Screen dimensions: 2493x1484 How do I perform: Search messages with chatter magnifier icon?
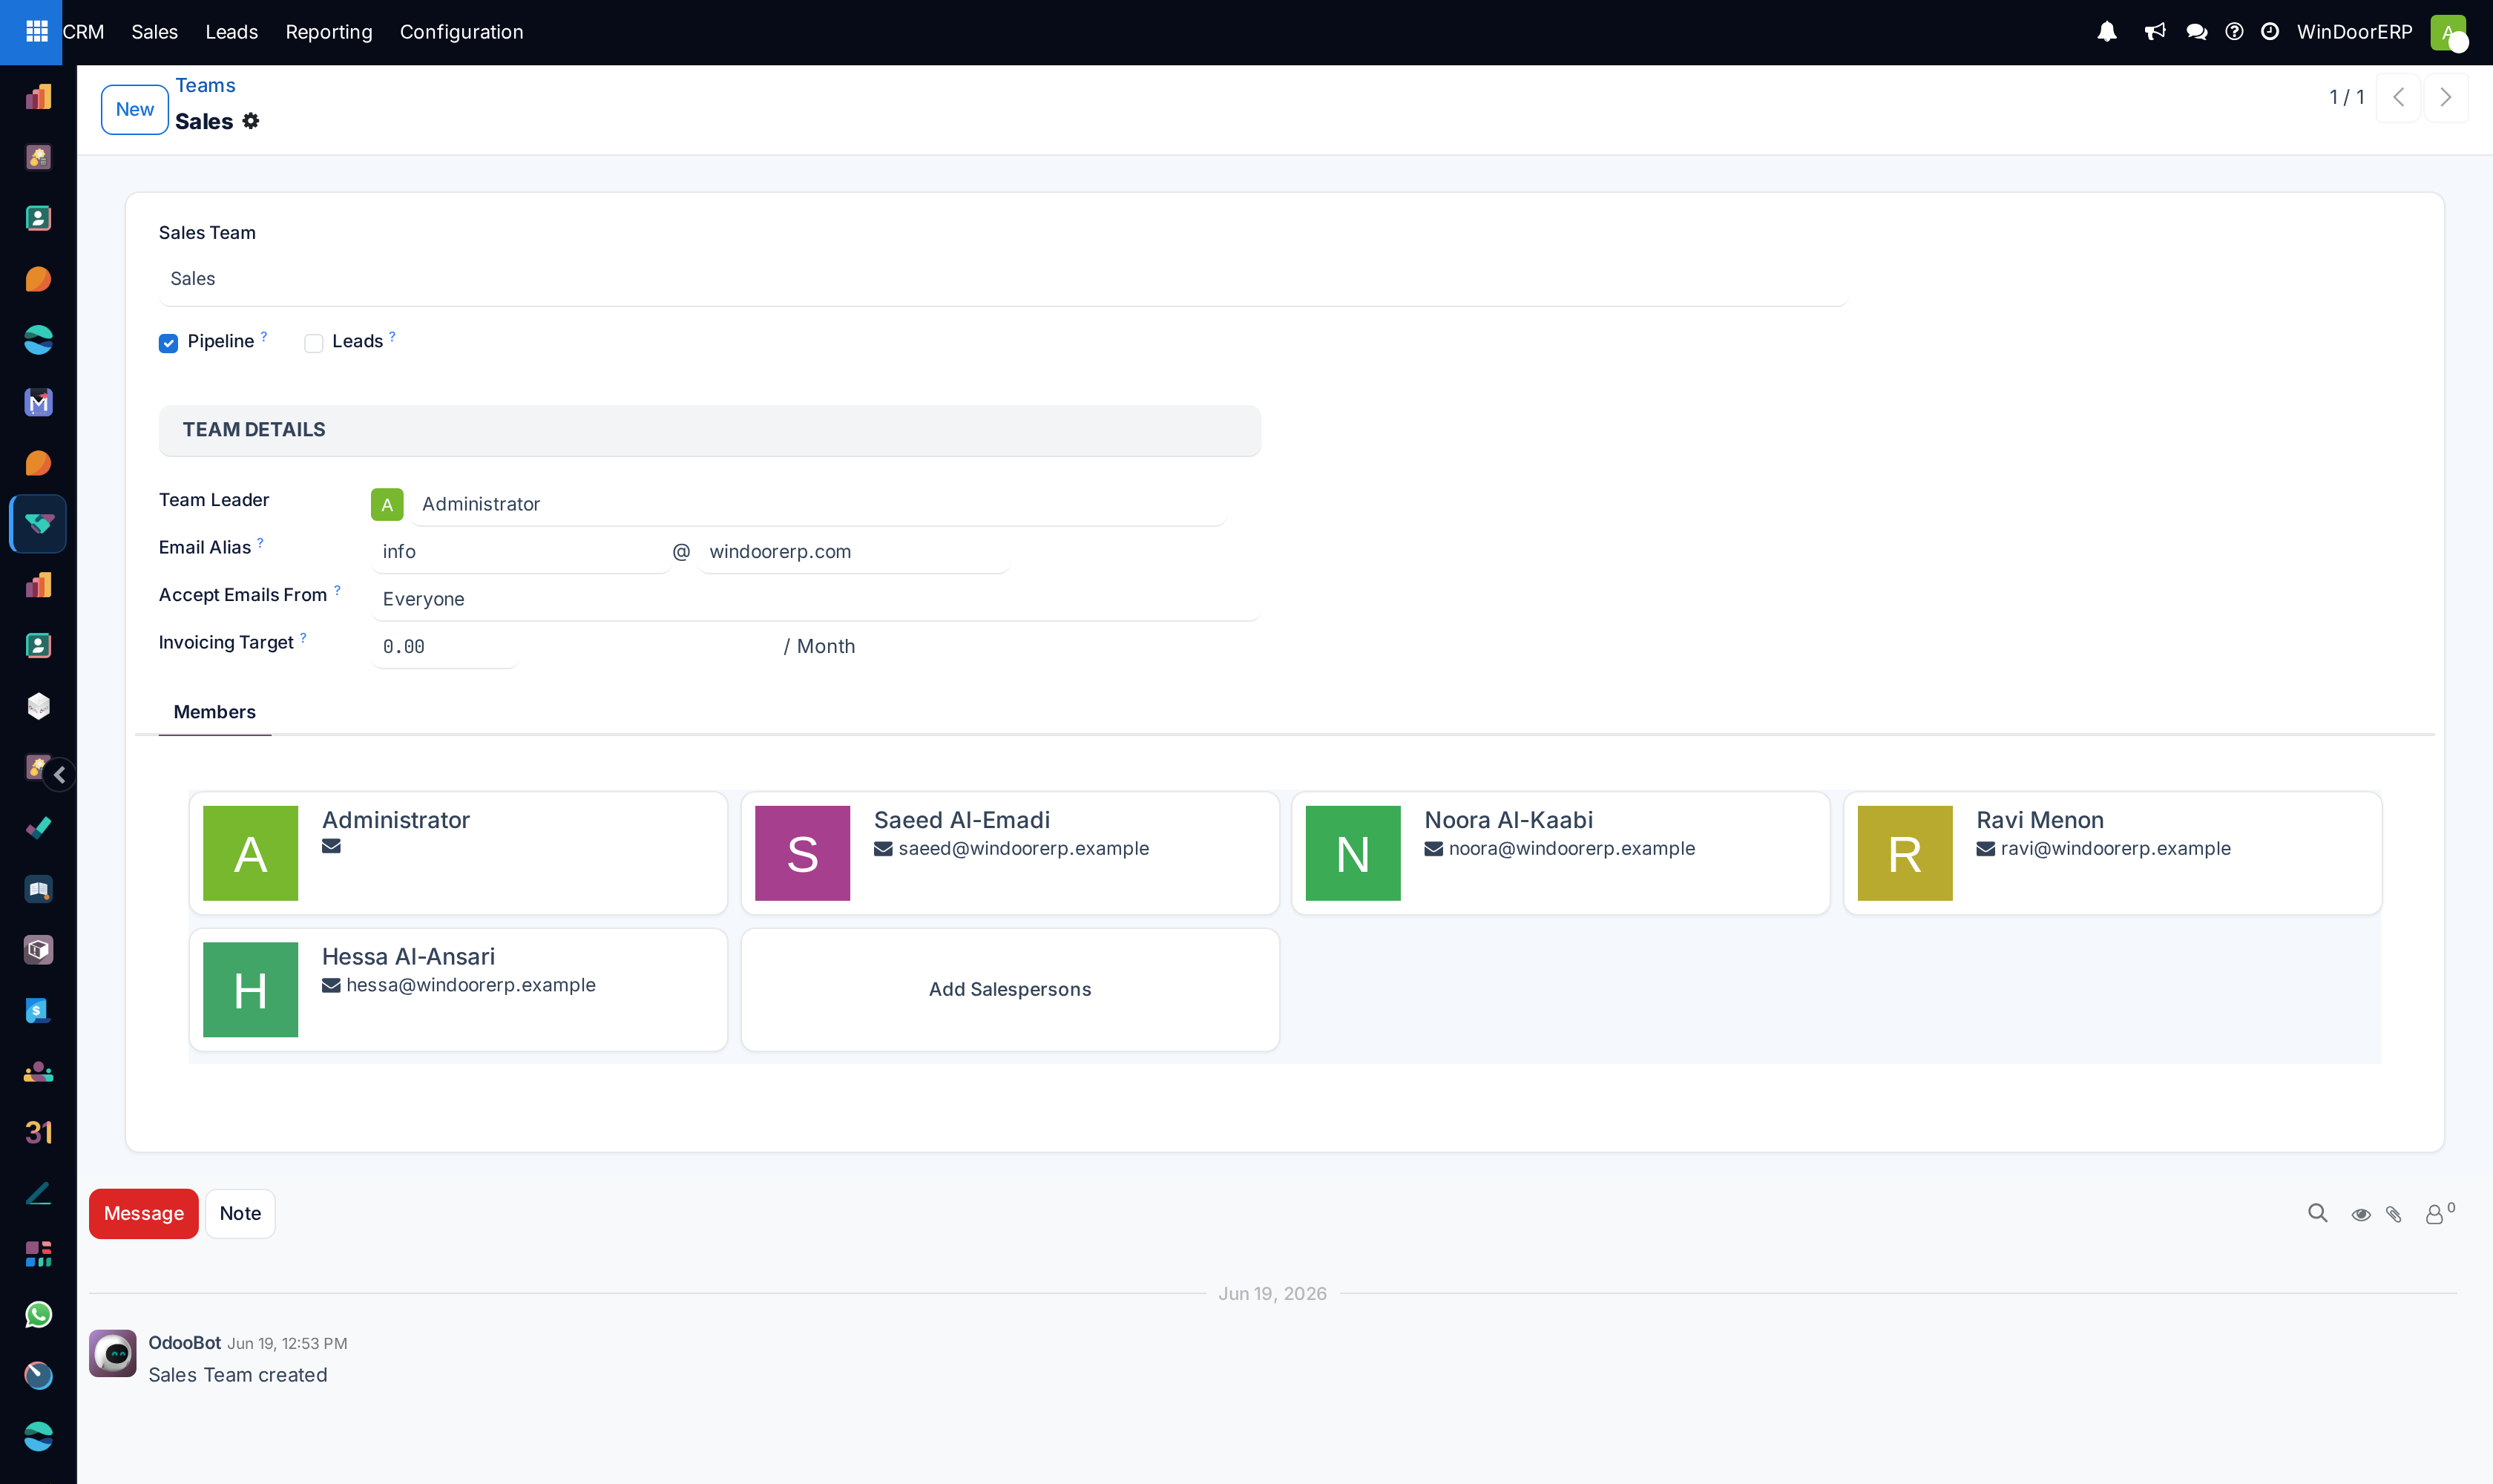pos(2317,1213)
